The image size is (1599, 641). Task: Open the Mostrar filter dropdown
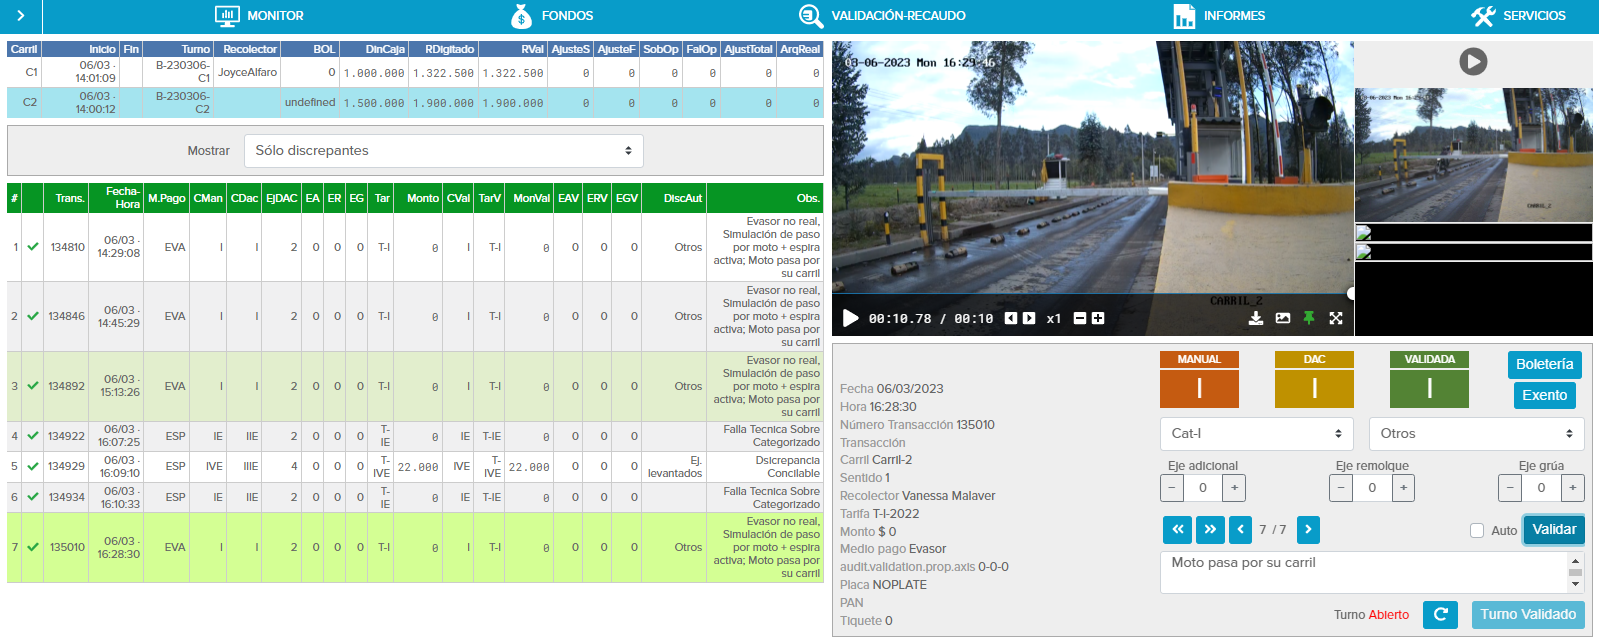click(x=444, y=151)
